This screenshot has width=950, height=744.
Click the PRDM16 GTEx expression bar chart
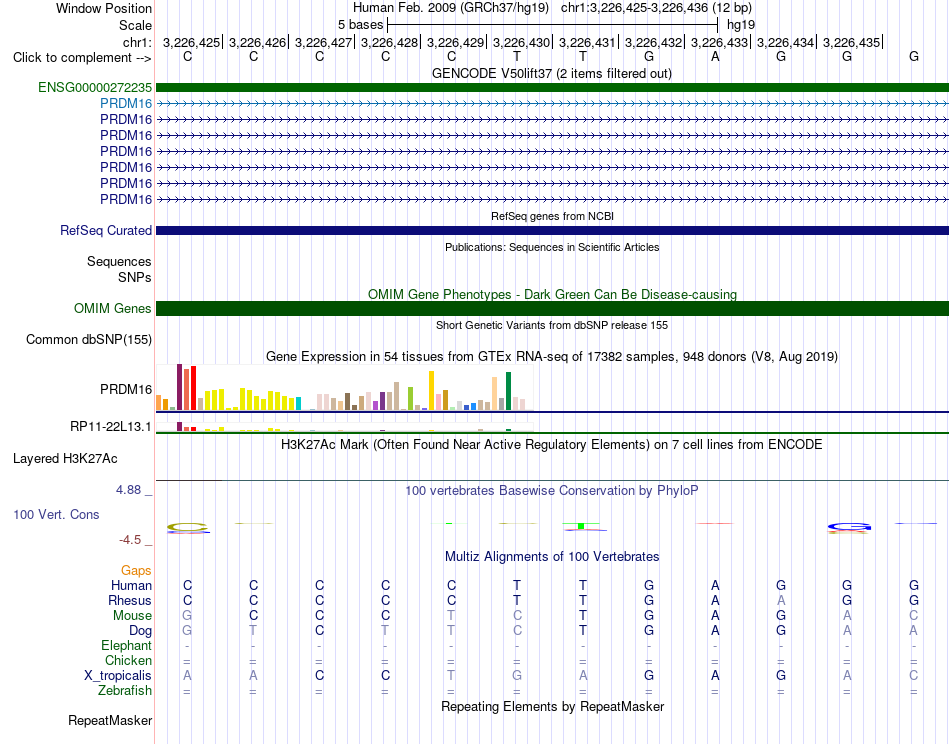click(344, 388)
